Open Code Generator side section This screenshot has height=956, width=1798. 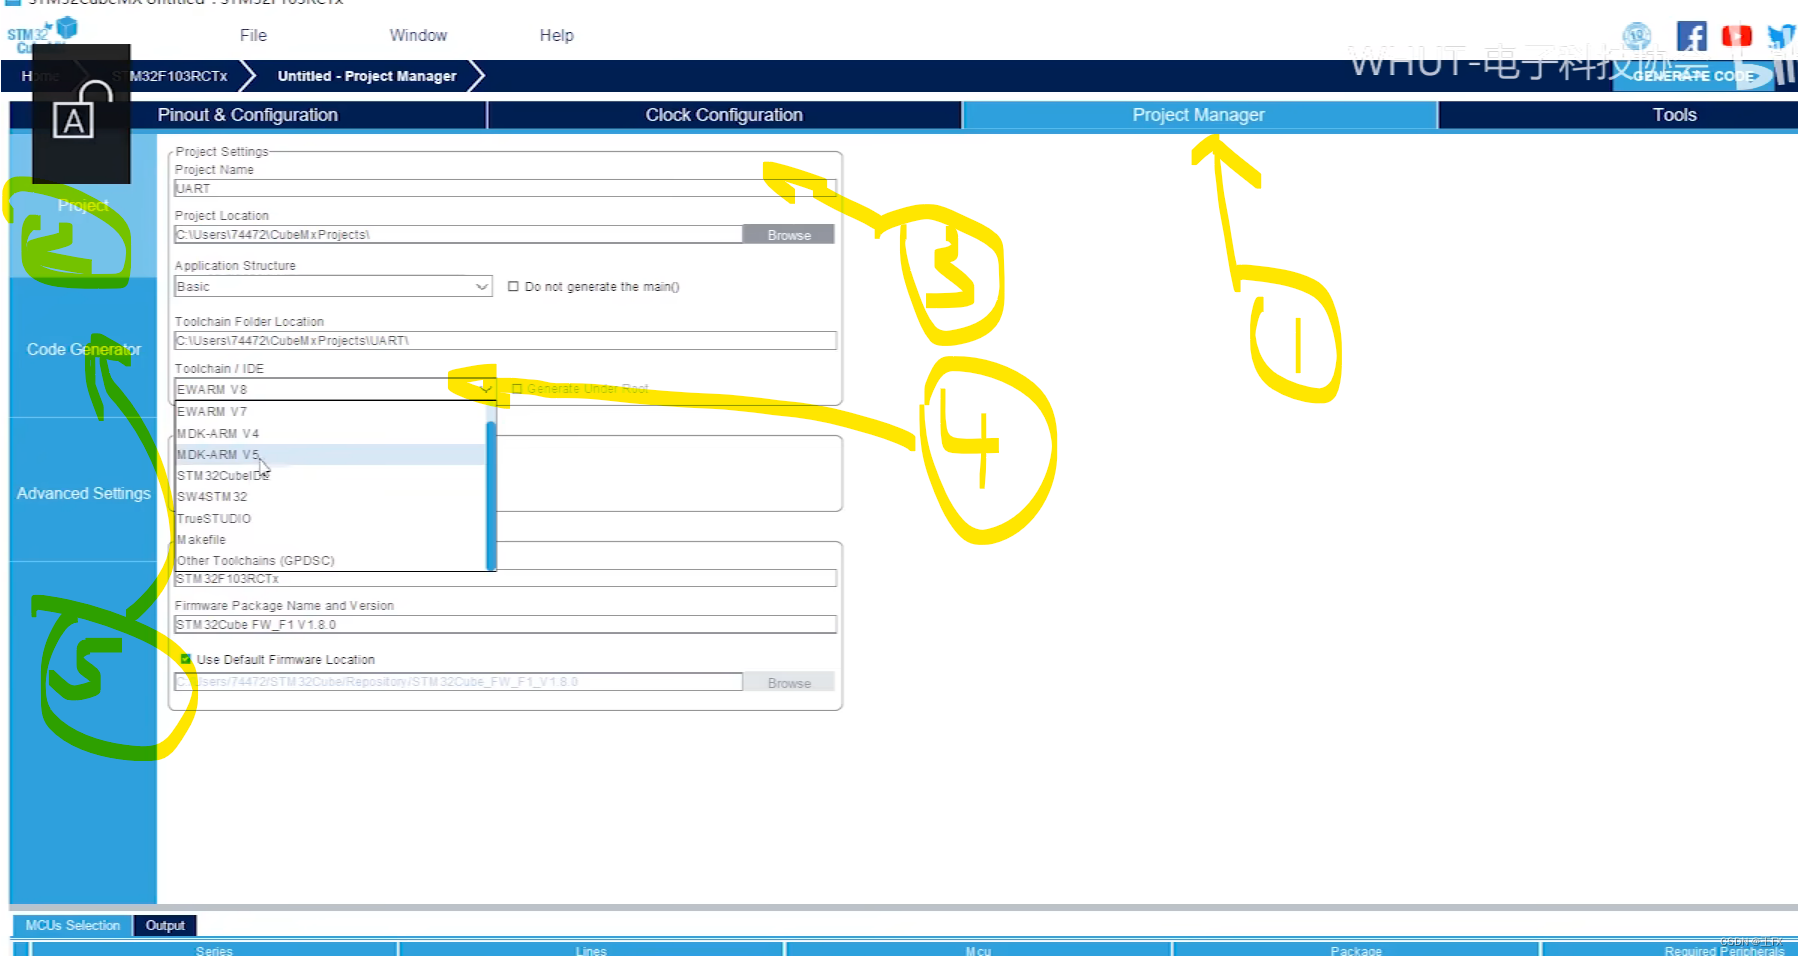point(83,349)
